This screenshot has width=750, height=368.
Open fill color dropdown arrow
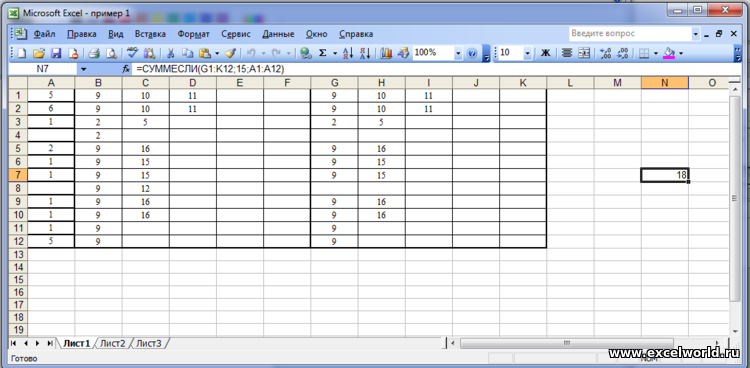point(681,53)
